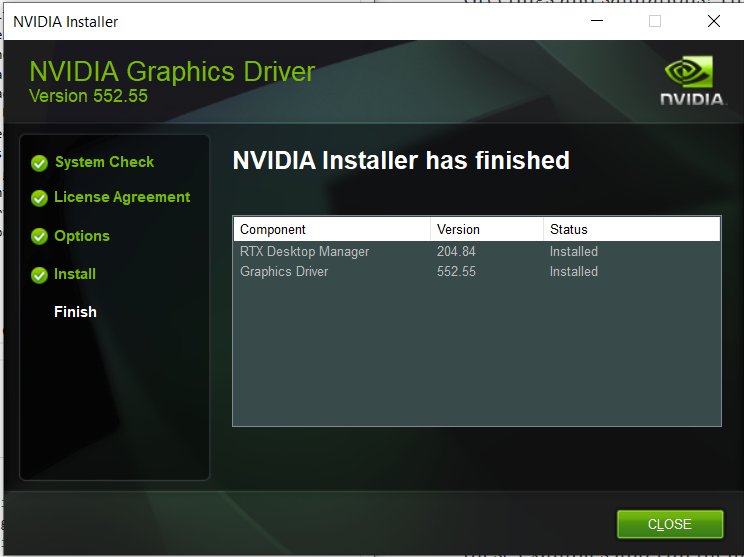Click the version value 204.84
The width and height of the screenshot is (744, 557).
click(x=456, y=251)
